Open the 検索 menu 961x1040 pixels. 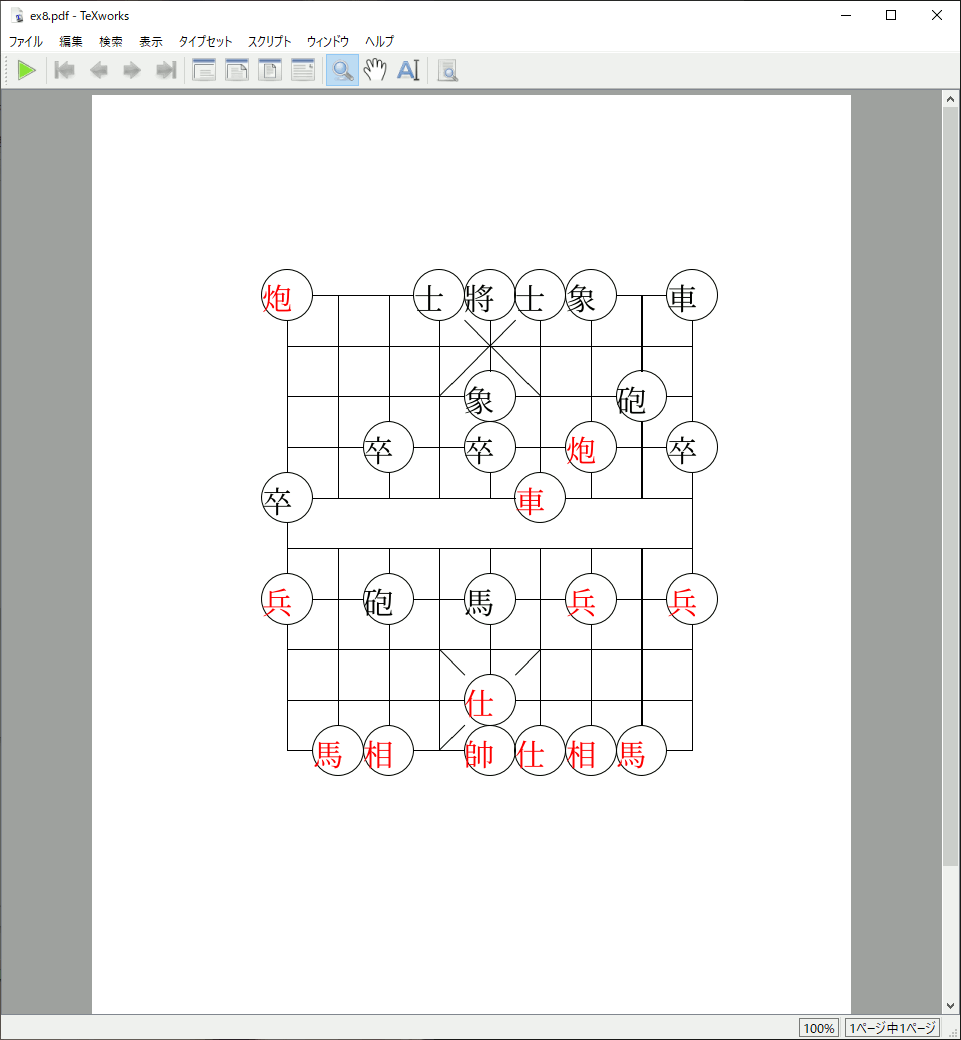tap(111, 41)
